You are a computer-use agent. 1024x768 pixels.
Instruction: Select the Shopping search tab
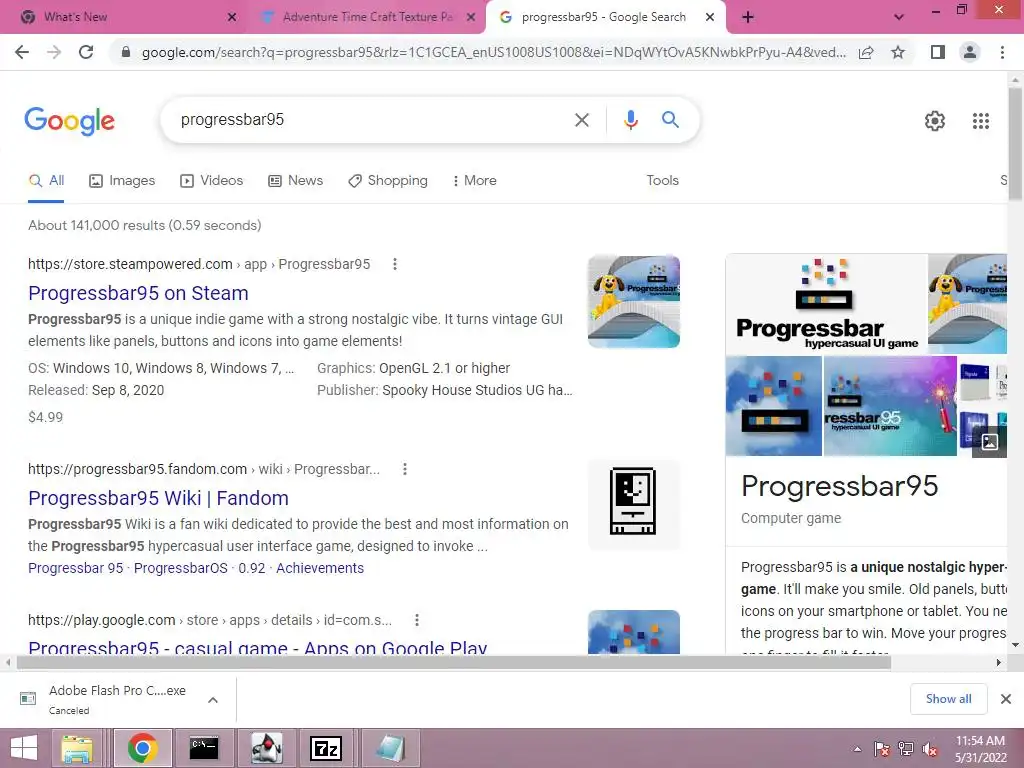pos(388,181)
